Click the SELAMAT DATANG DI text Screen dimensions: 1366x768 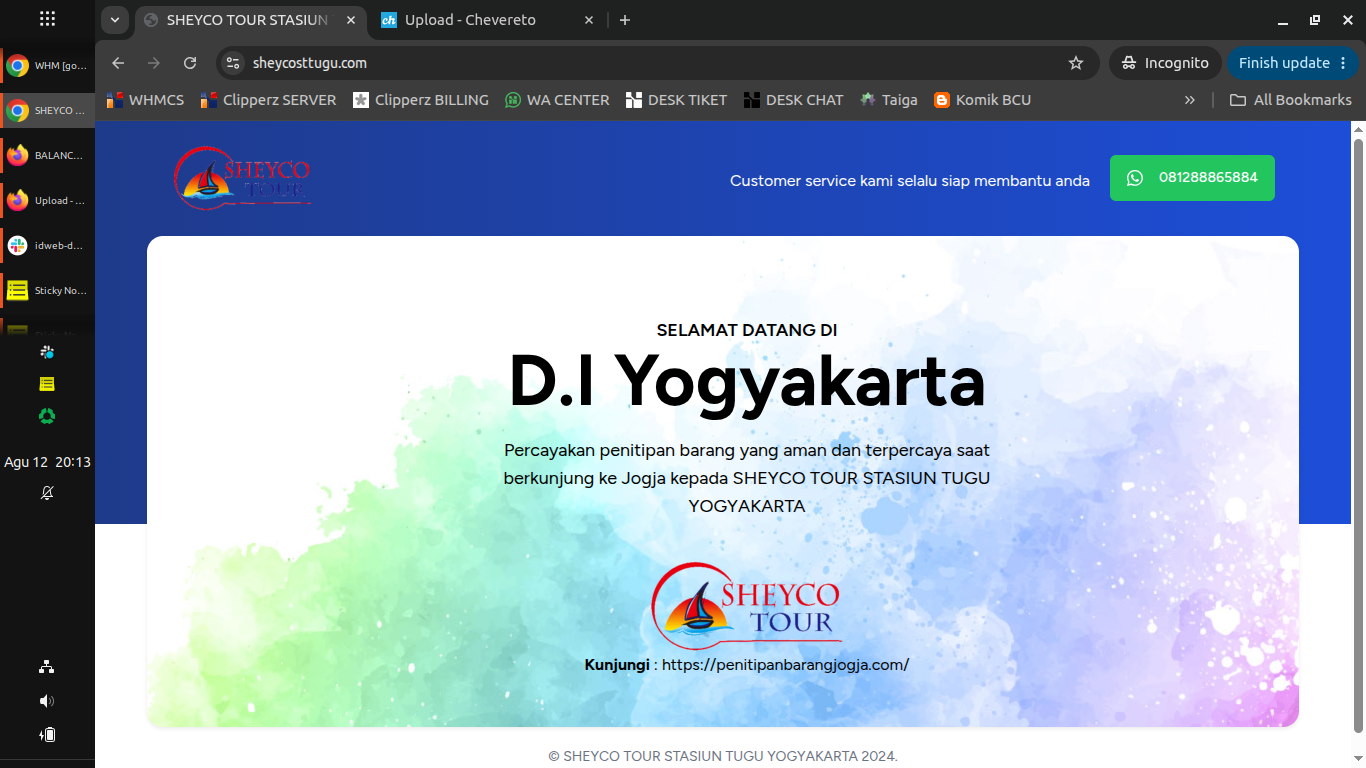coord(747,330)
